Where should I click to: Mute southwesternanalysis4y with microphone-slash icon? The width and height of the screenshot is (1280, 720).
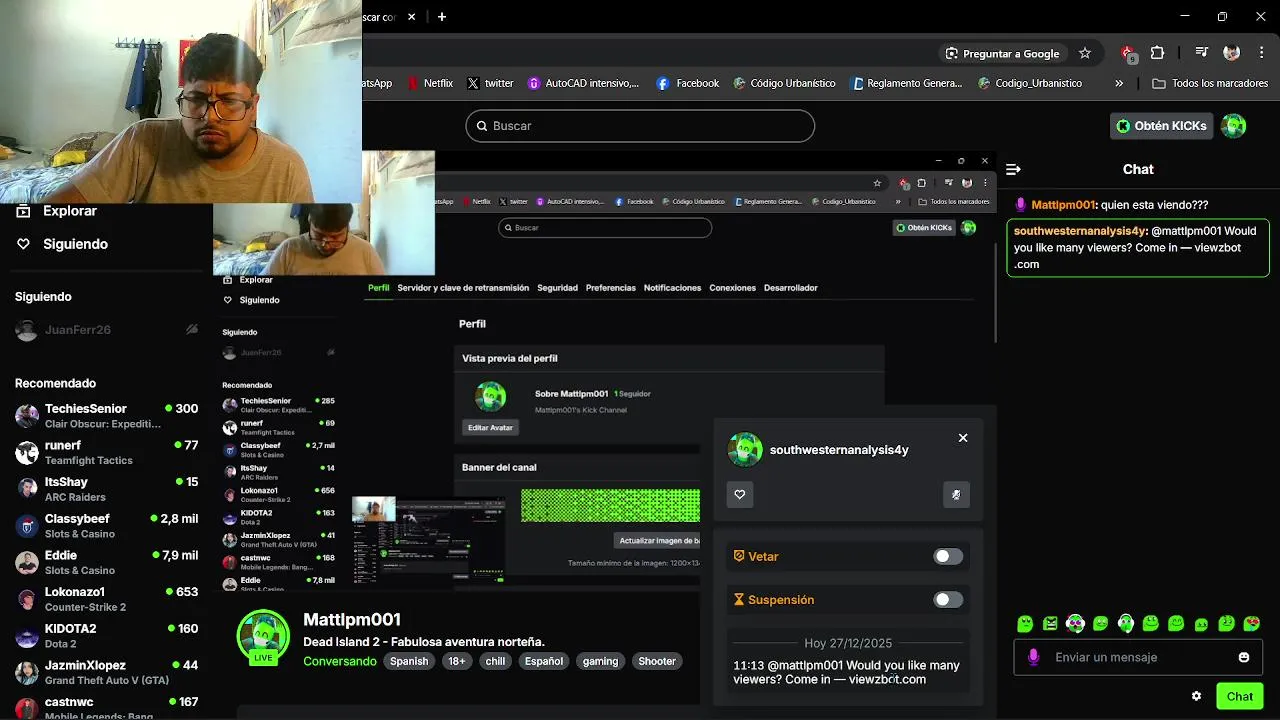click(956, 494)
